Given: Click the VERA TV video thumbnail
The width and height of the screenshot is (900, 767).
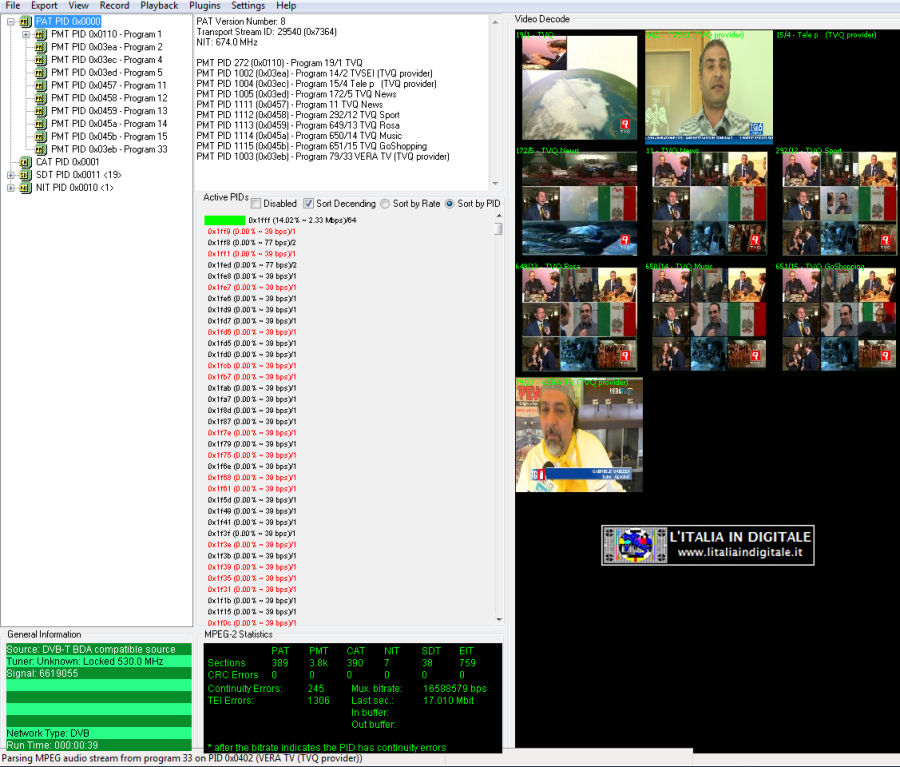Looking at the screenshot, I should 579,435.
